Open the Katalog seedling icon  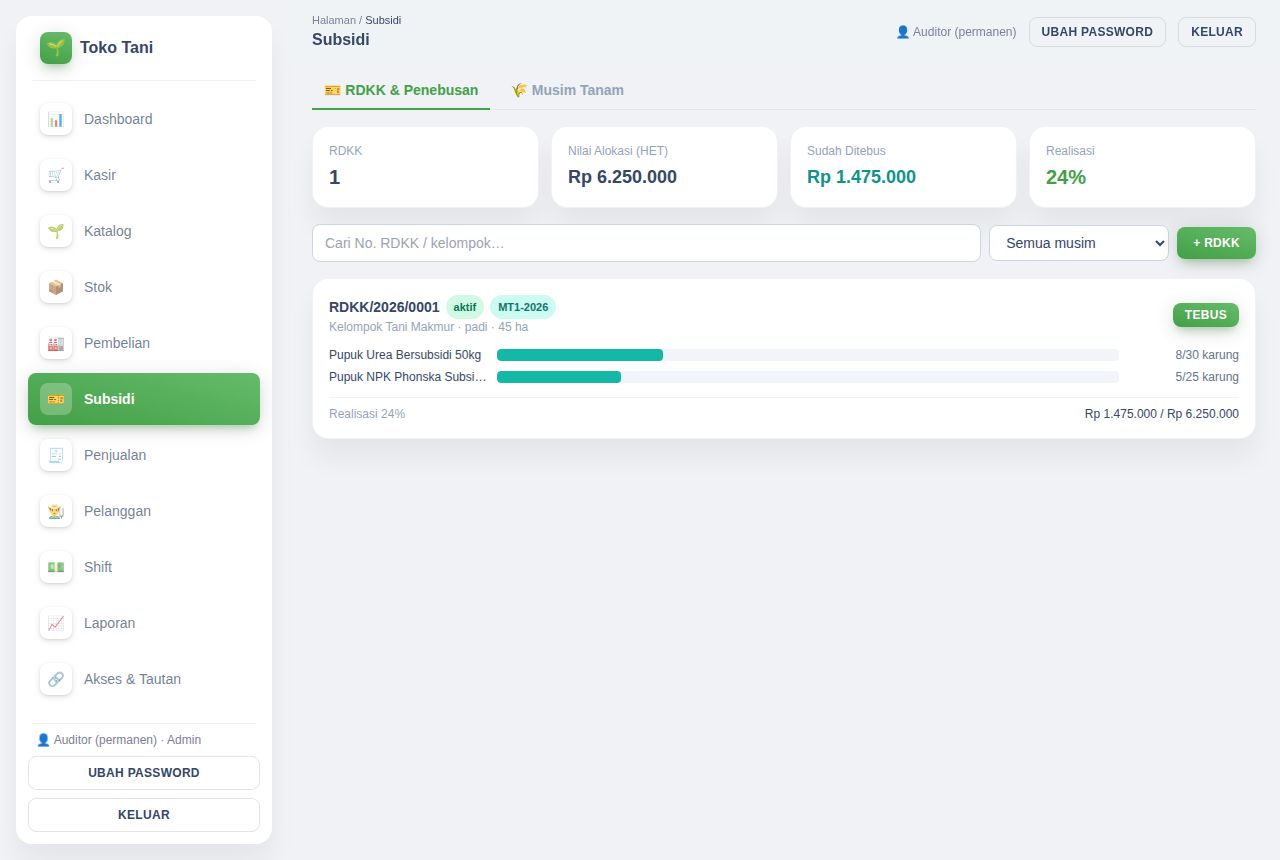[x=56, y=231]
